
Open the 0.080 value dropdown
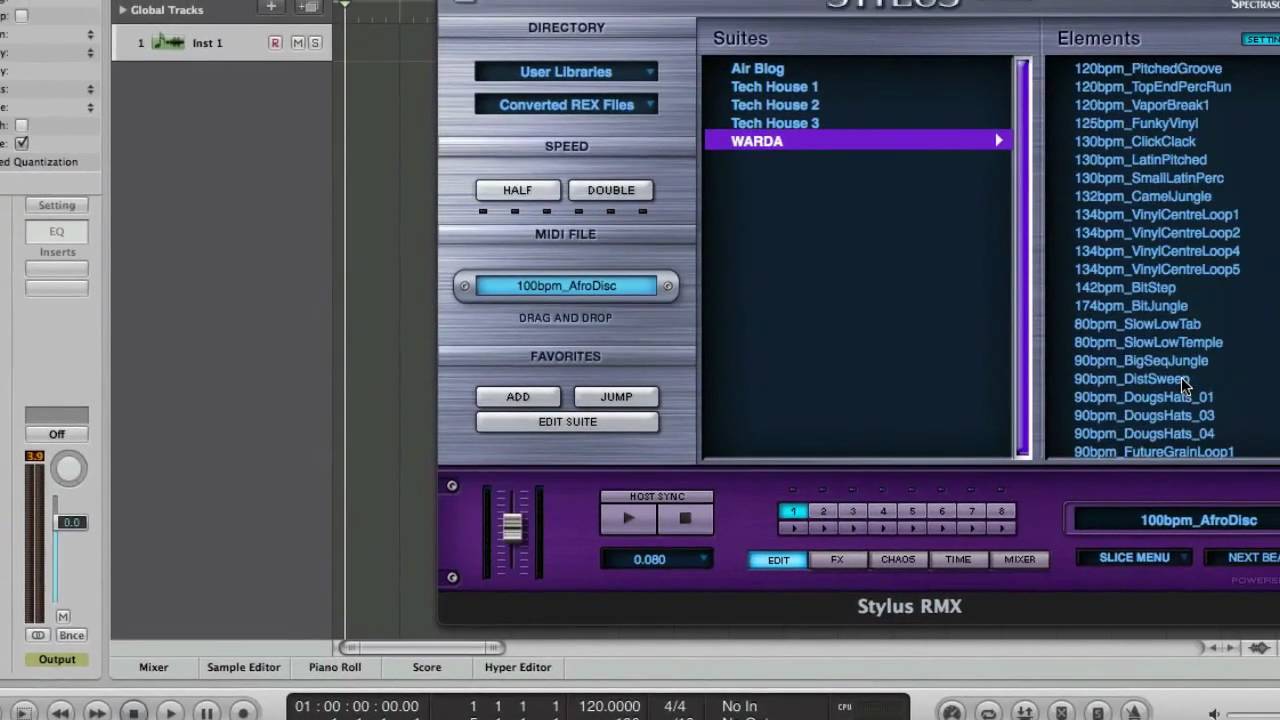click(x=656, y=560)
